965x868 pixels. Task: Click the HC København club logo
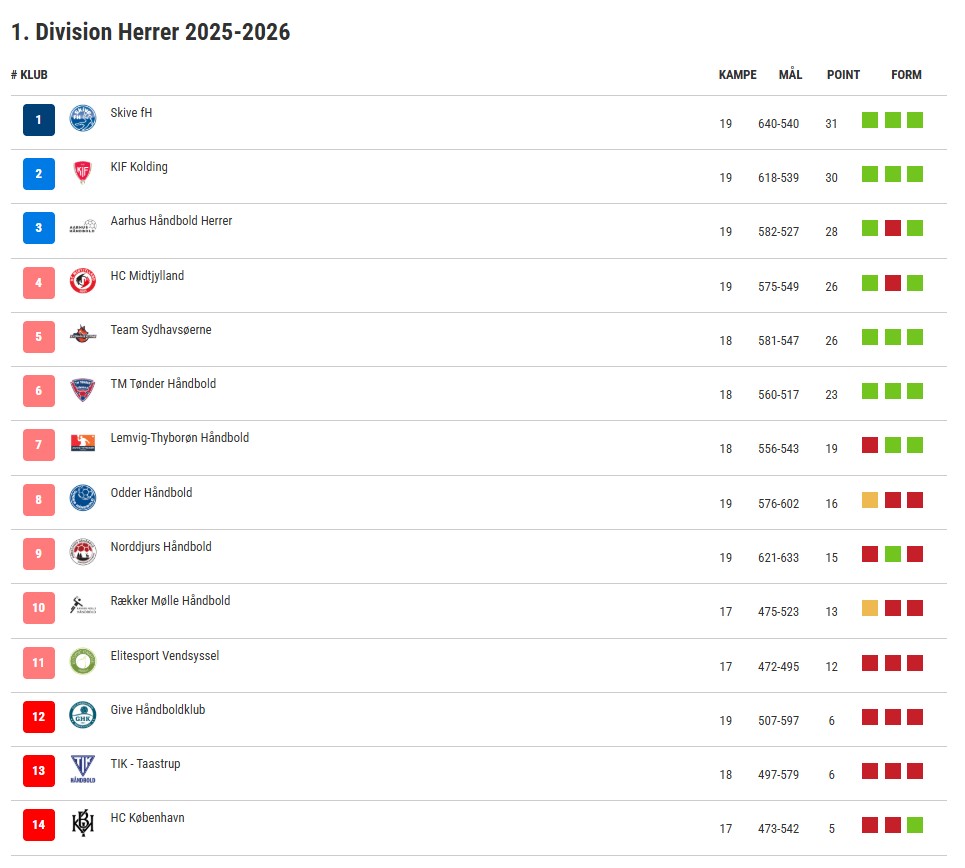(x=83, y=824)
